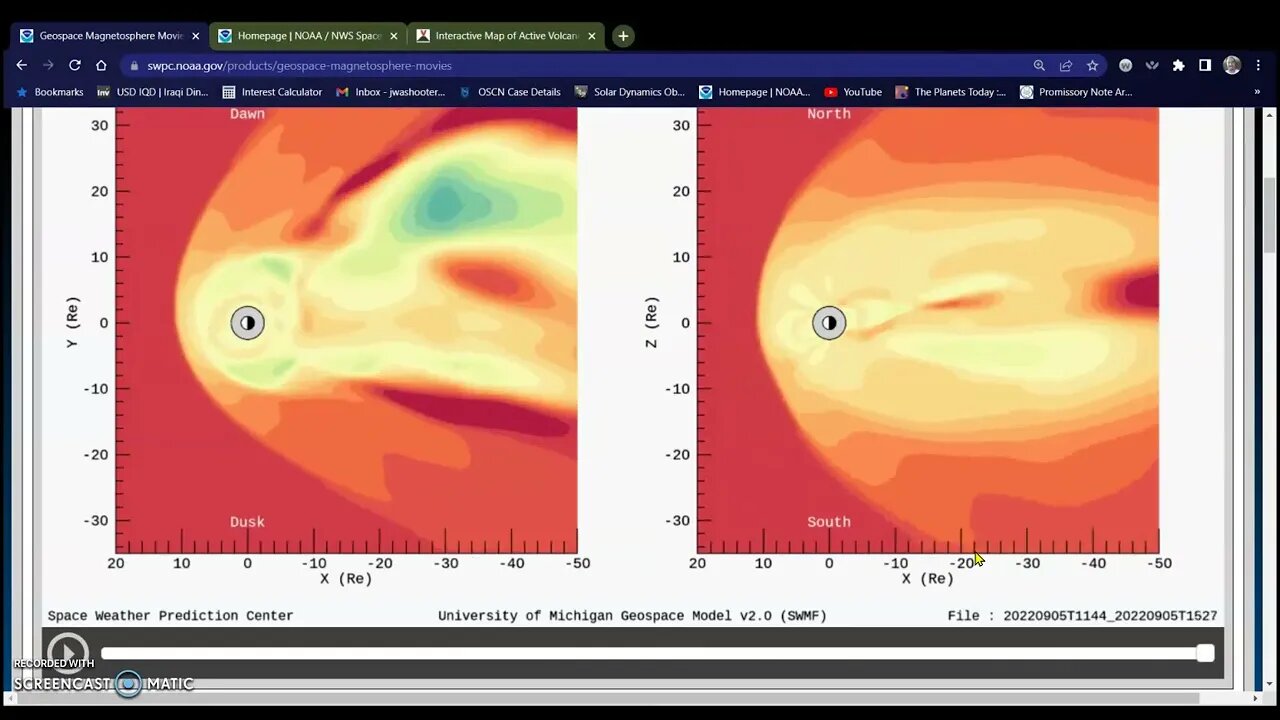The width and height of the screenshot is (1280, 720).
Task: Open the browser home page
Action: pos(101,65)
